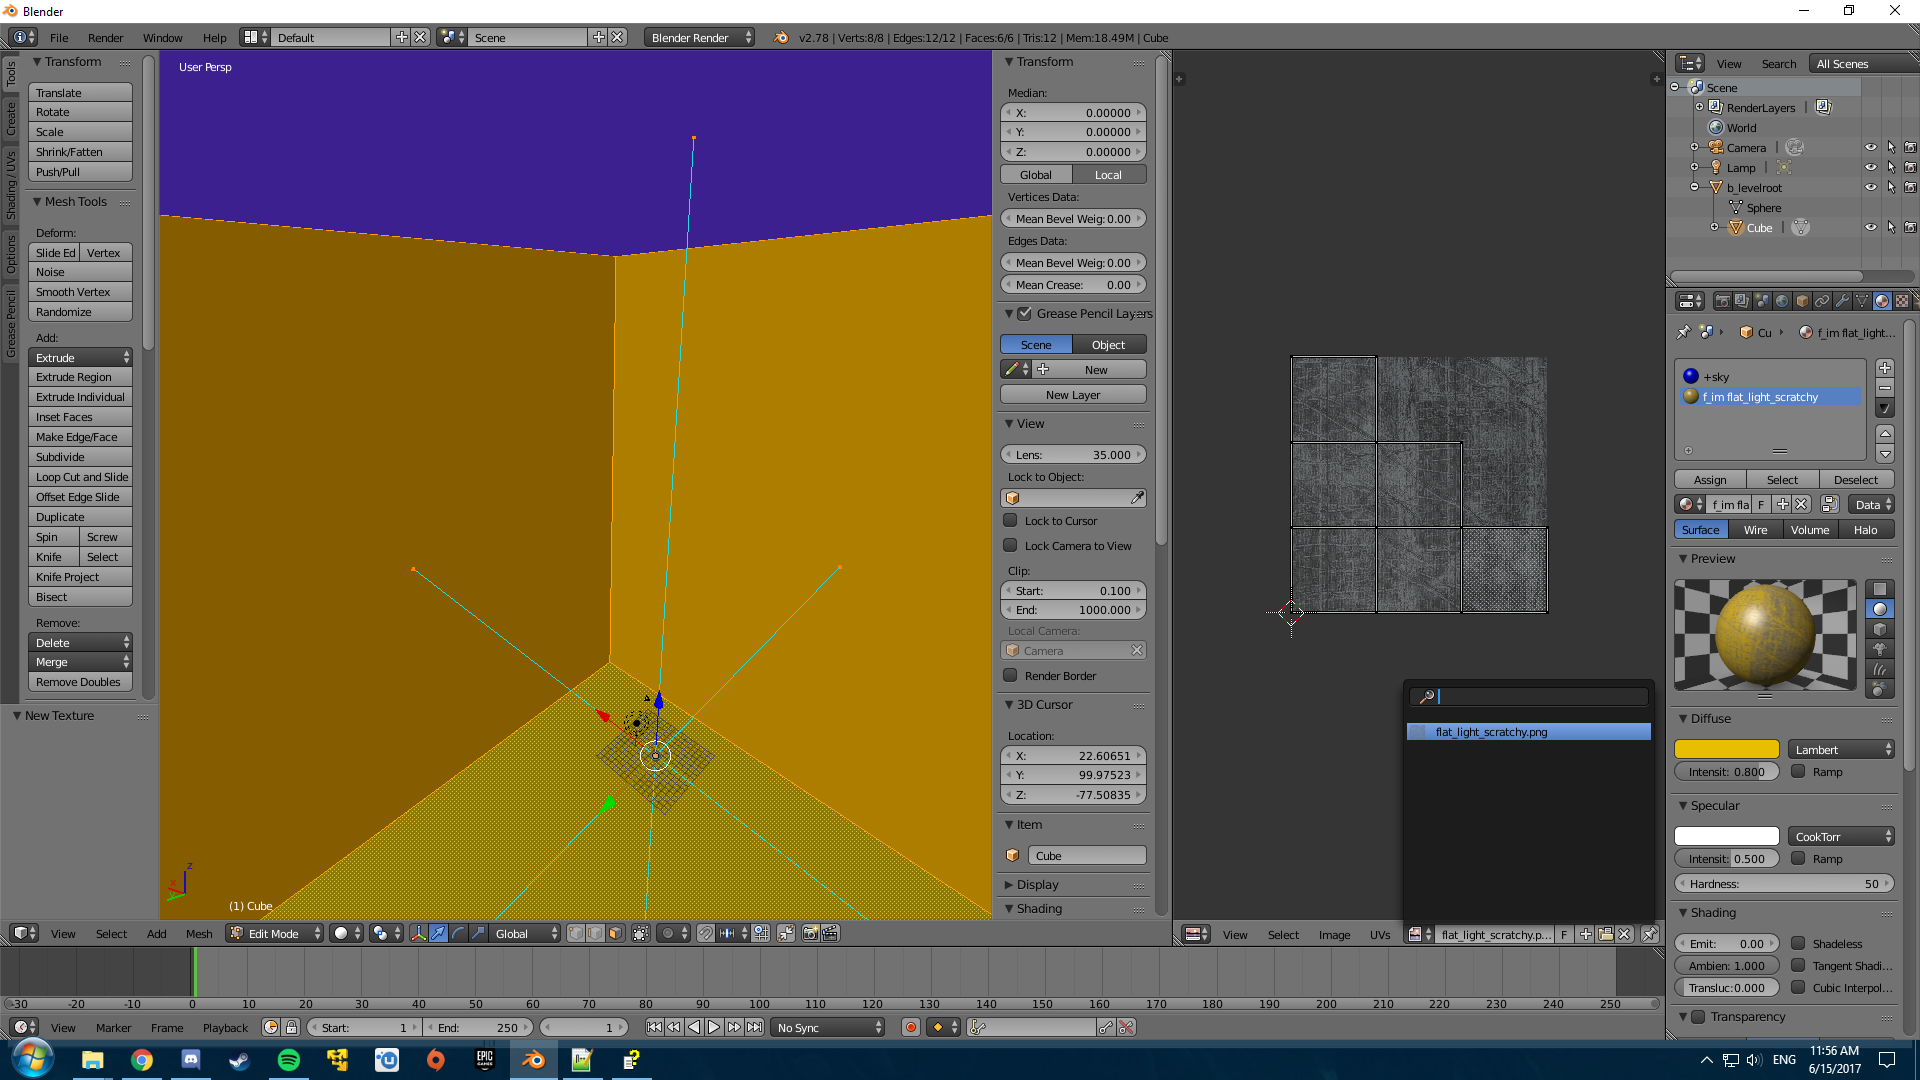The image size is (1920, 1080).
Task: Switch to the Wire material tab
Action: click(1755, 530)
